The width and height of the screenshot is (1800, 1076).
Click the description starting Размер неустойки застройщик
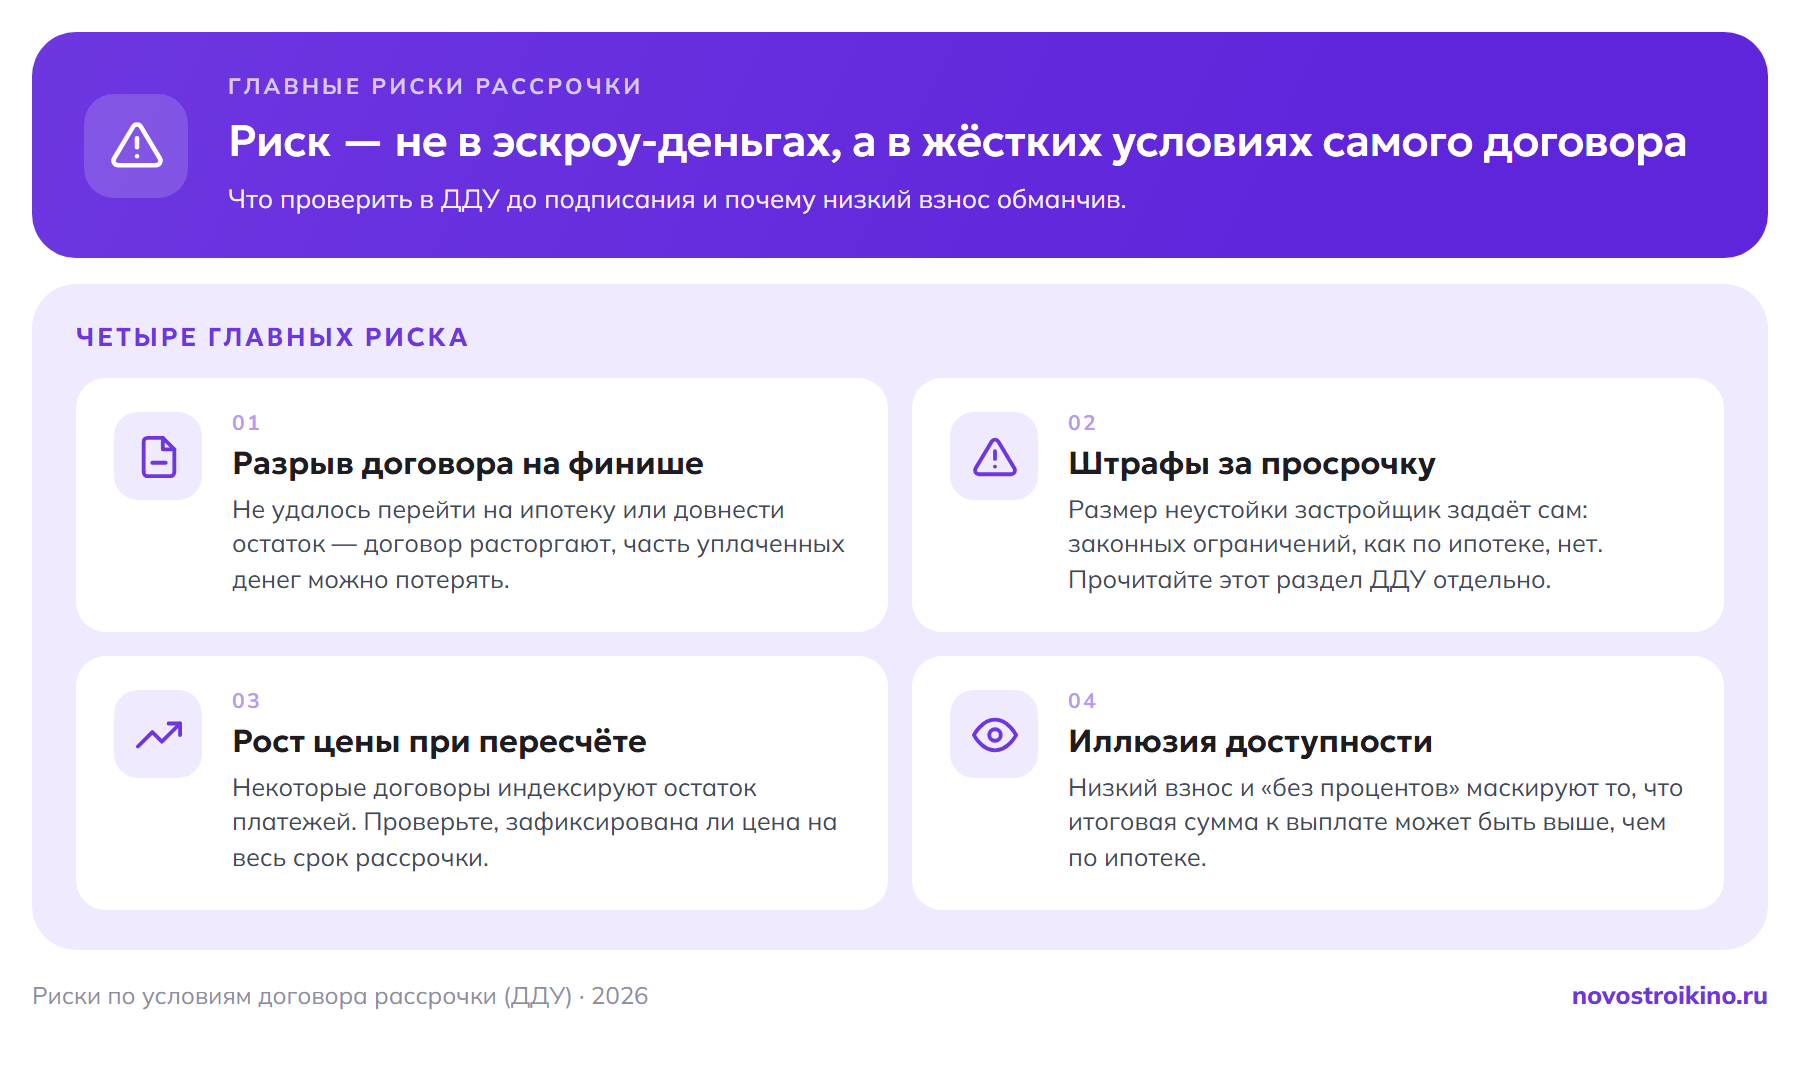click(1335, 545)
